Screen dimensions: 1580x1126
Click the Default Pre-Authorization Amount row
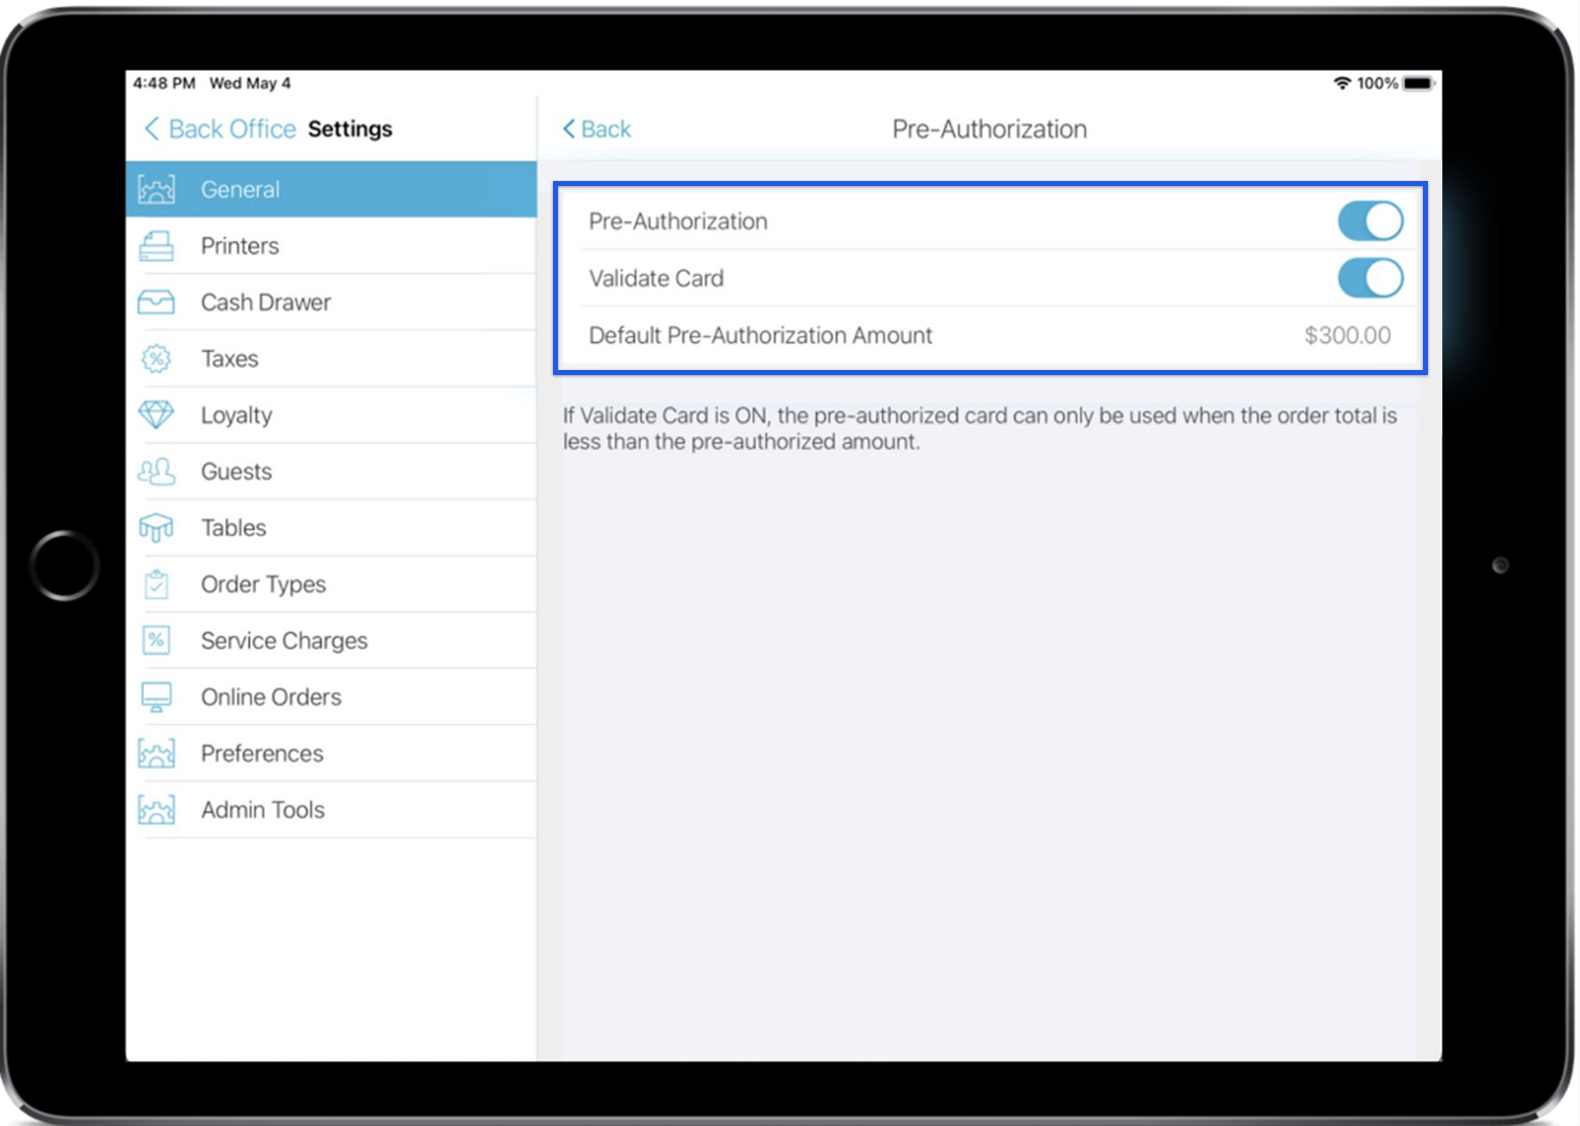[x=760, y=335]
